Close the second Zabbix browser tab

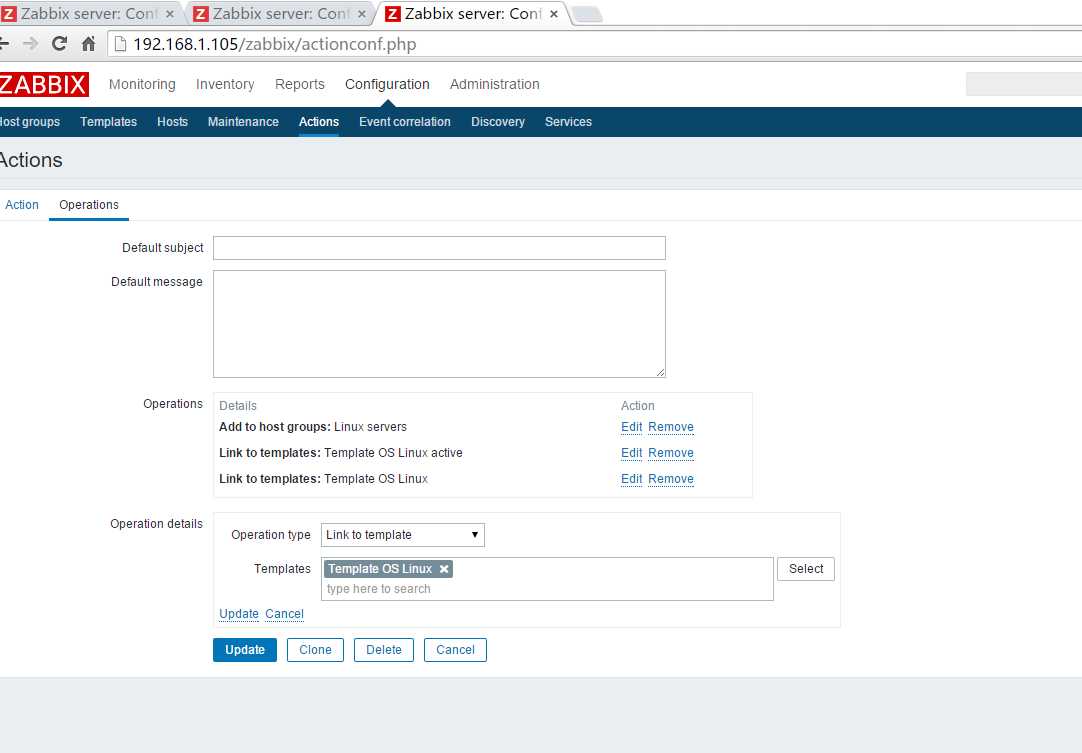[362, 14]
